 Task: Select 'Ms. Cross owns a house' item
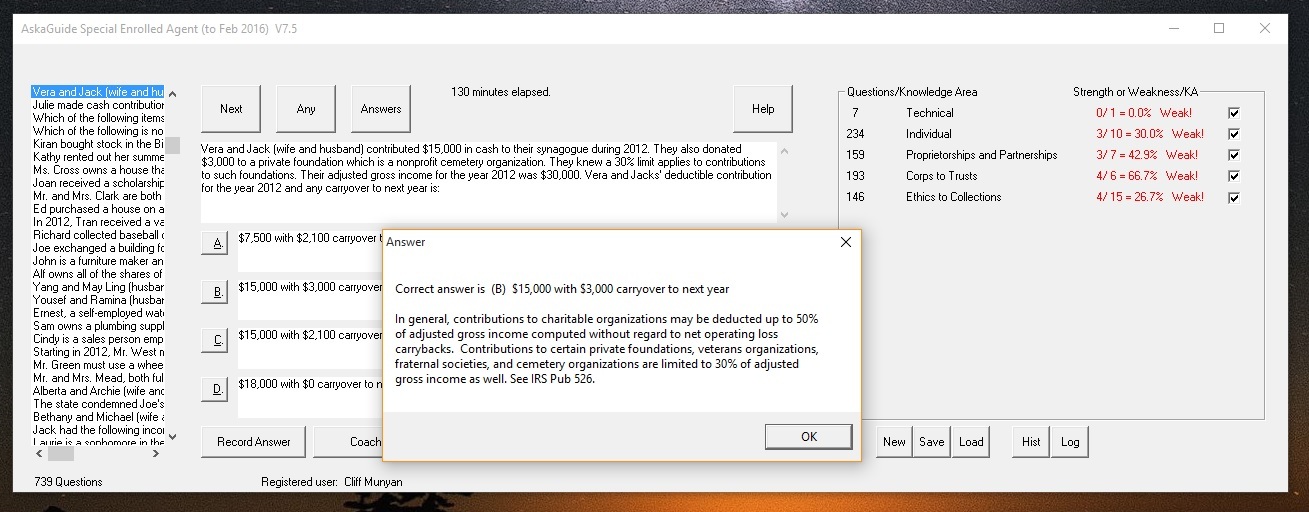98,170
